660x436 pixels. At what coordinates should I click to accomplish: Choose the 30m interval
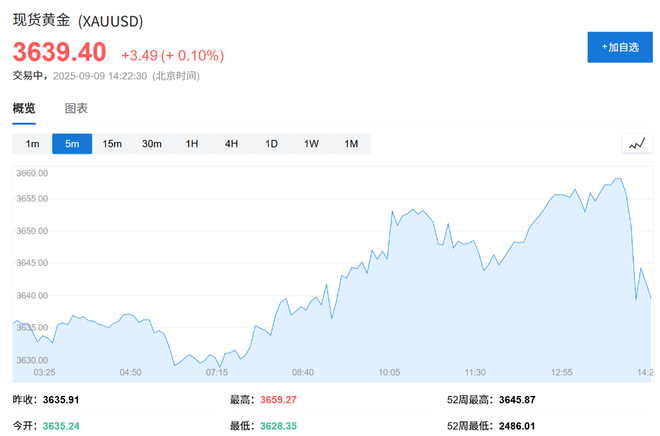(x=152, y=144)
